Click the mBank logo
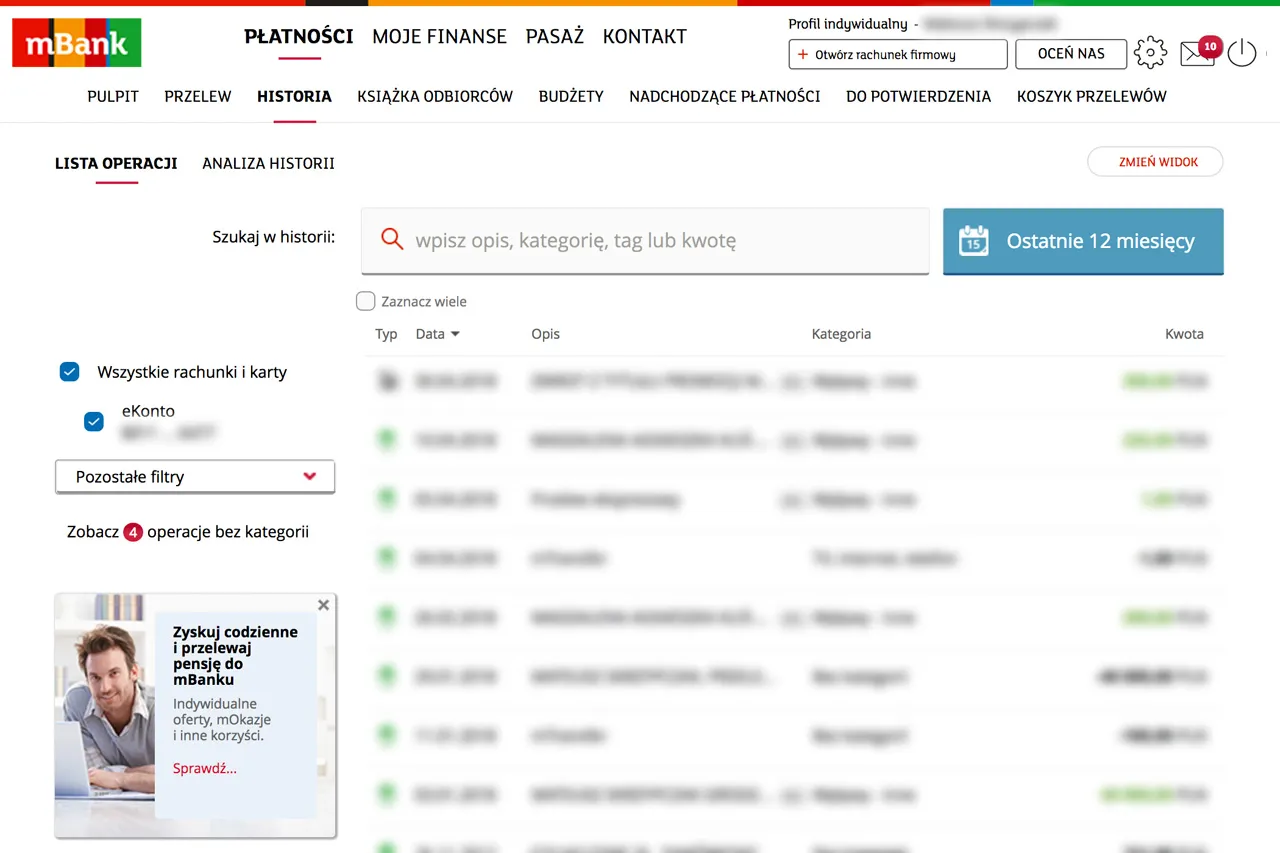The width and height of the screenshot is (1280, 853). [77, 43]
